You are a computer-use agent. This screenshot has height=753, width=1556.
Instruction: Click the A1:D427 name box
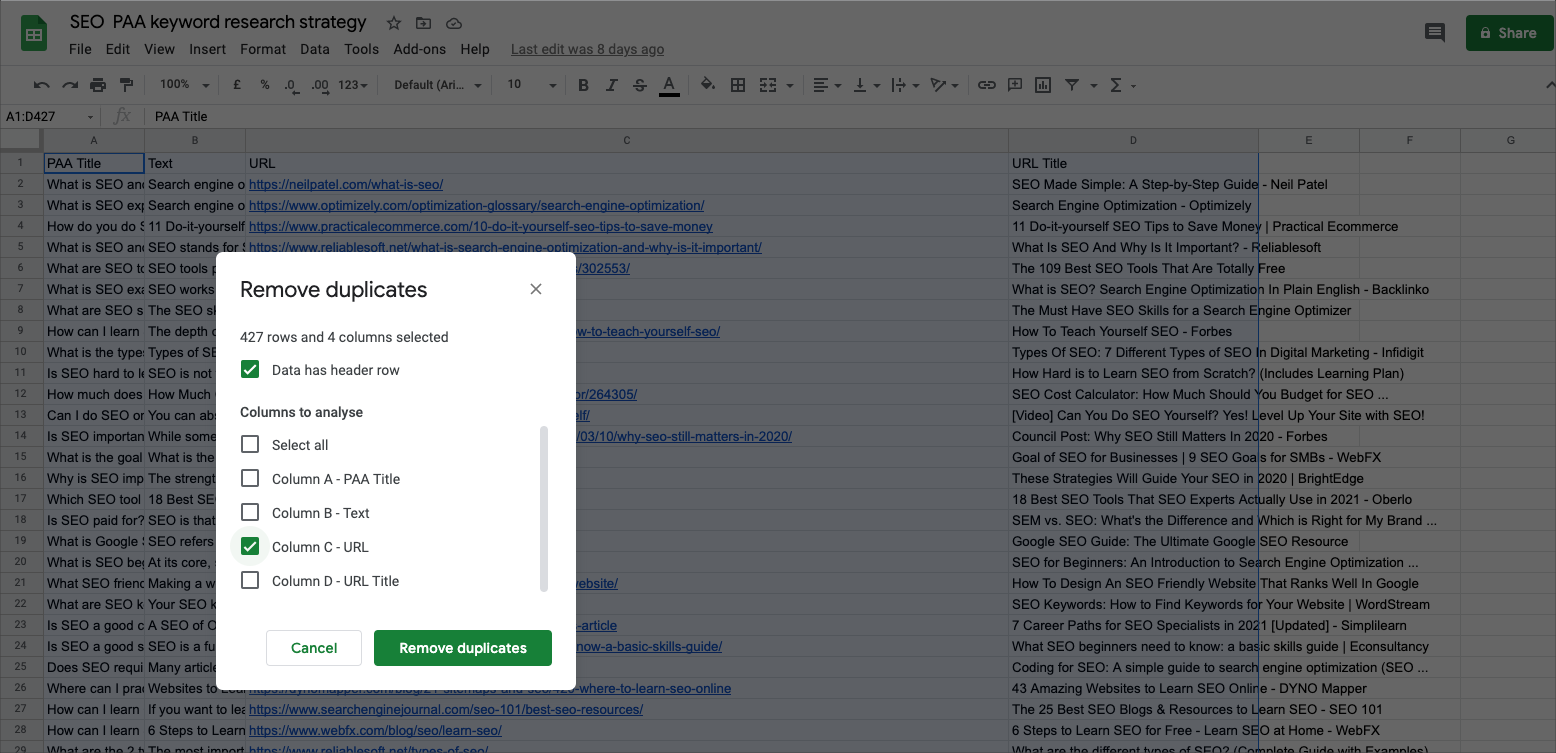tap(50, 116)
